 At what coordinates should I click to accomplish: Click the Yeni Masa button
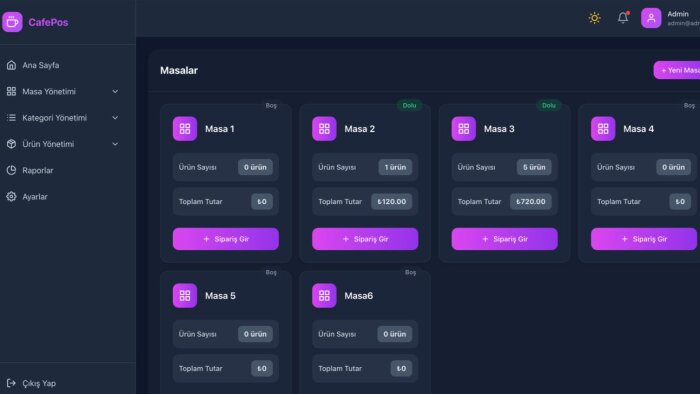(677, 71)
